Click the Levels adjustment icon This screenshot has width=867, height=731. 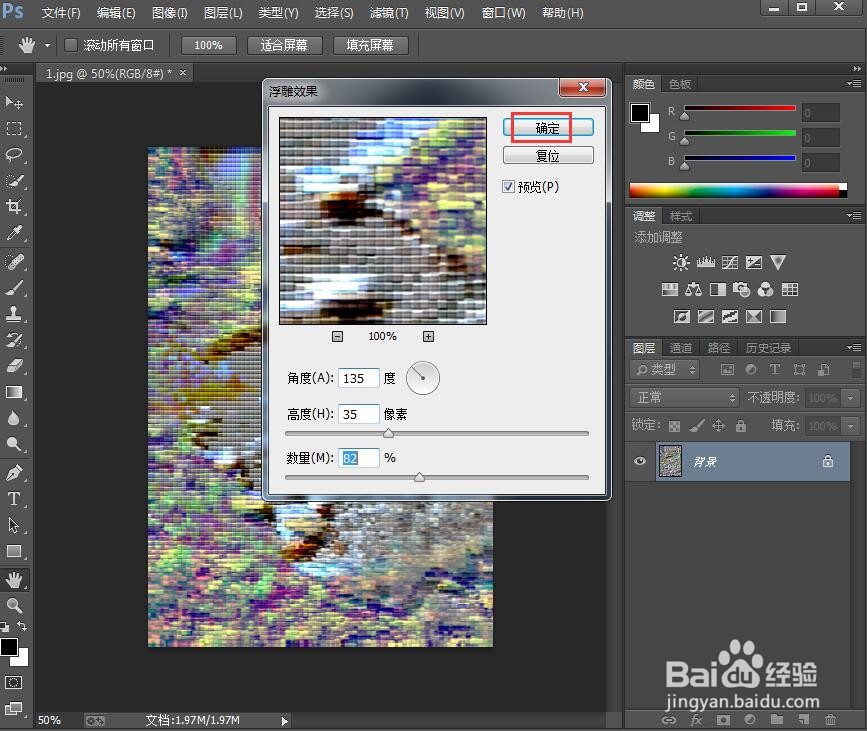(705, 262)
